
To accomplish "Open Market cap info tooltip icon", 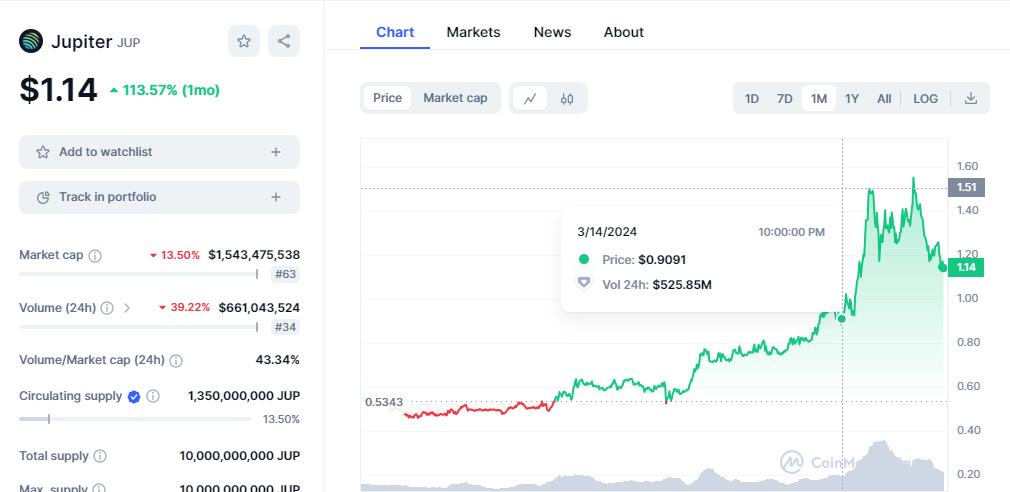I will (x=95, y=256).
